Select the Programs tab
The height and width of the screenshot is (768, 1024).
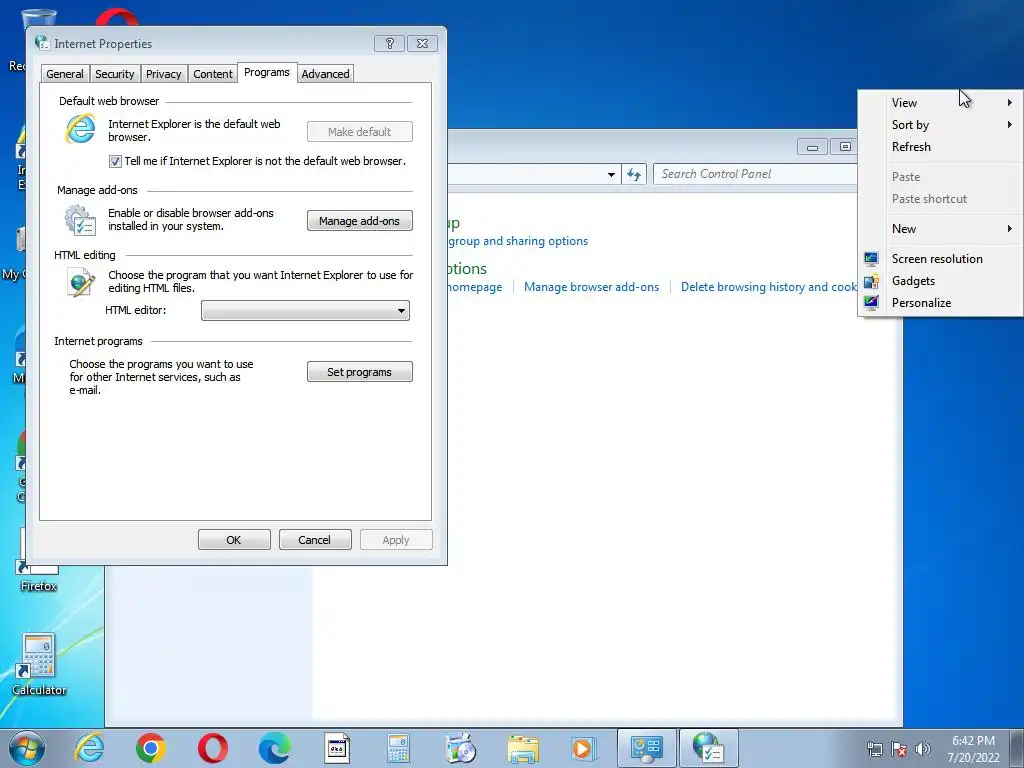(266, 72)
